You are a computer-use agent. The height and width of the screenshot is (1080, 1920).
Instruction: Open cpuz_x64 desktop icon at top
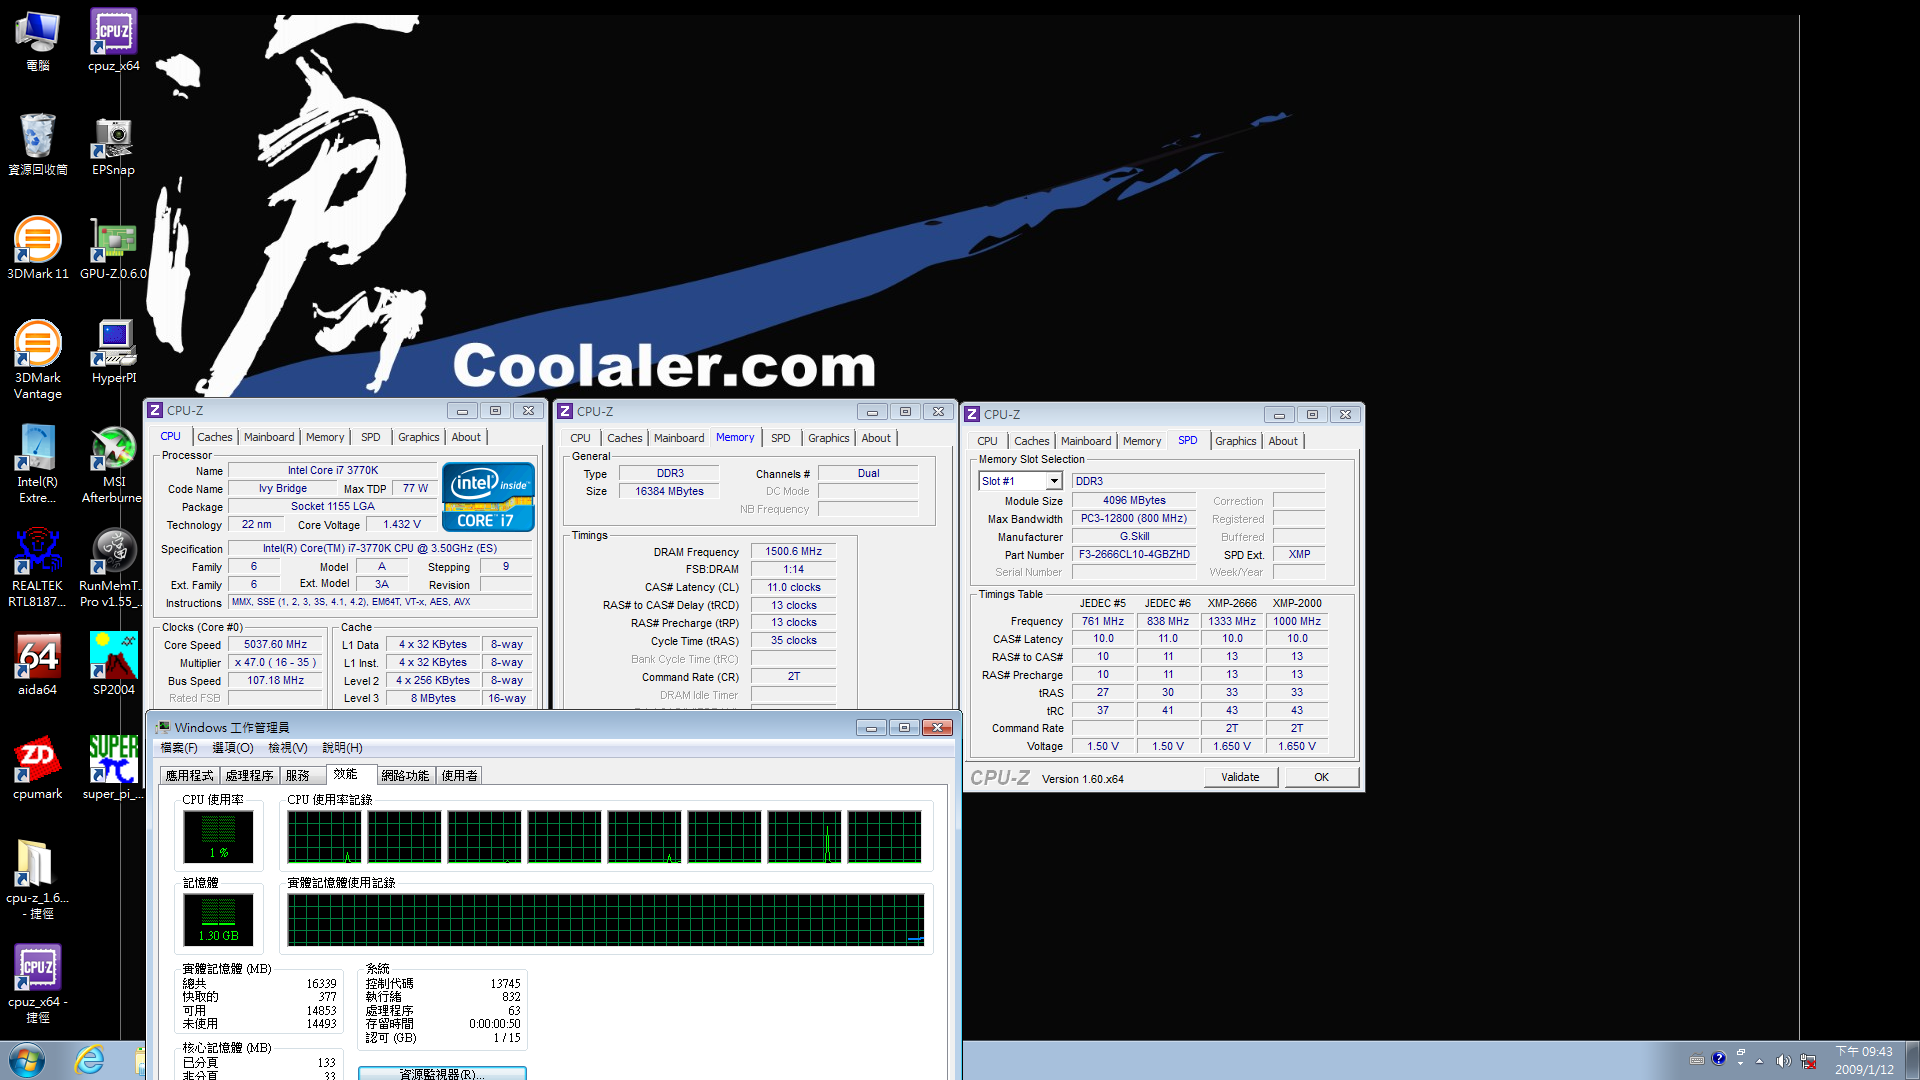113,40
